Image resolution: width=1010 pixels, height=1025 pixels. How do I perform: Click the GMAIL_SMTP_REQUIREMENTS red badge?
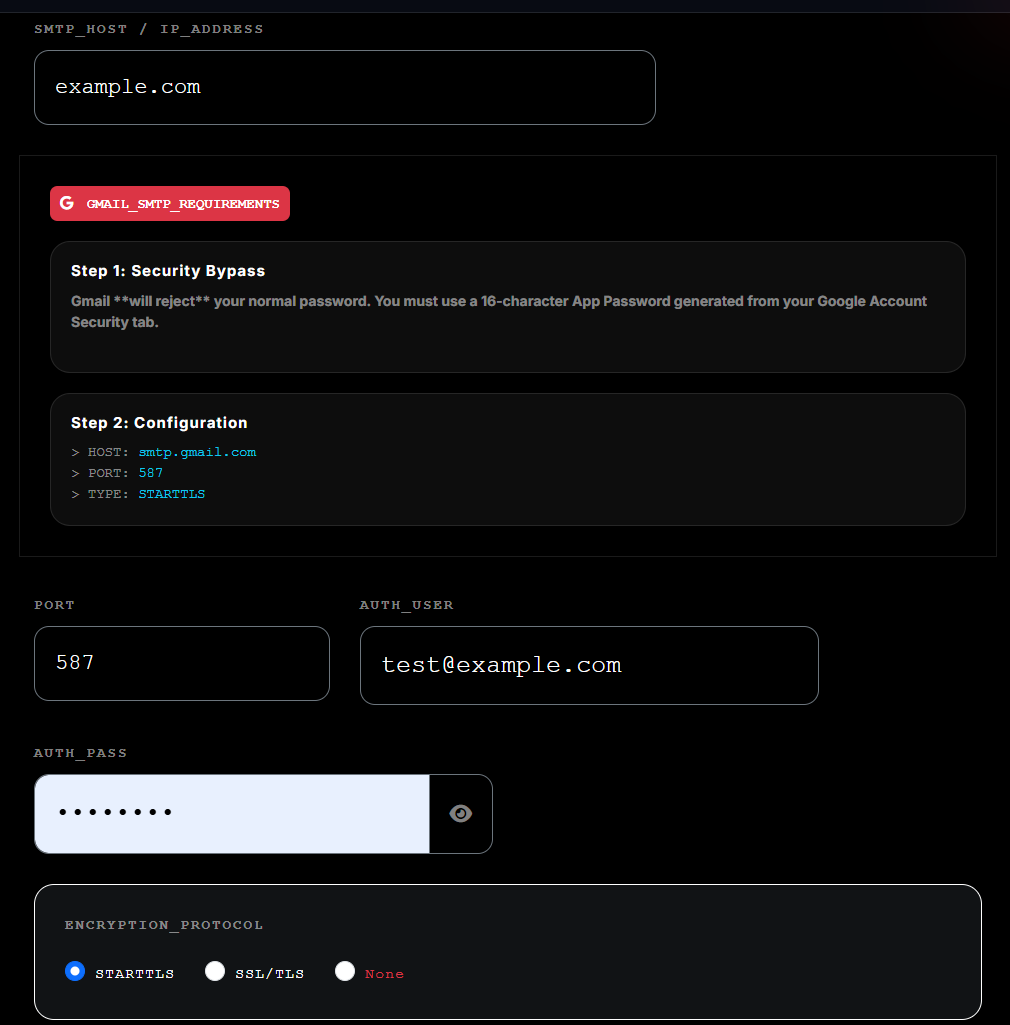pyautogui.click(x=170, y=204)
